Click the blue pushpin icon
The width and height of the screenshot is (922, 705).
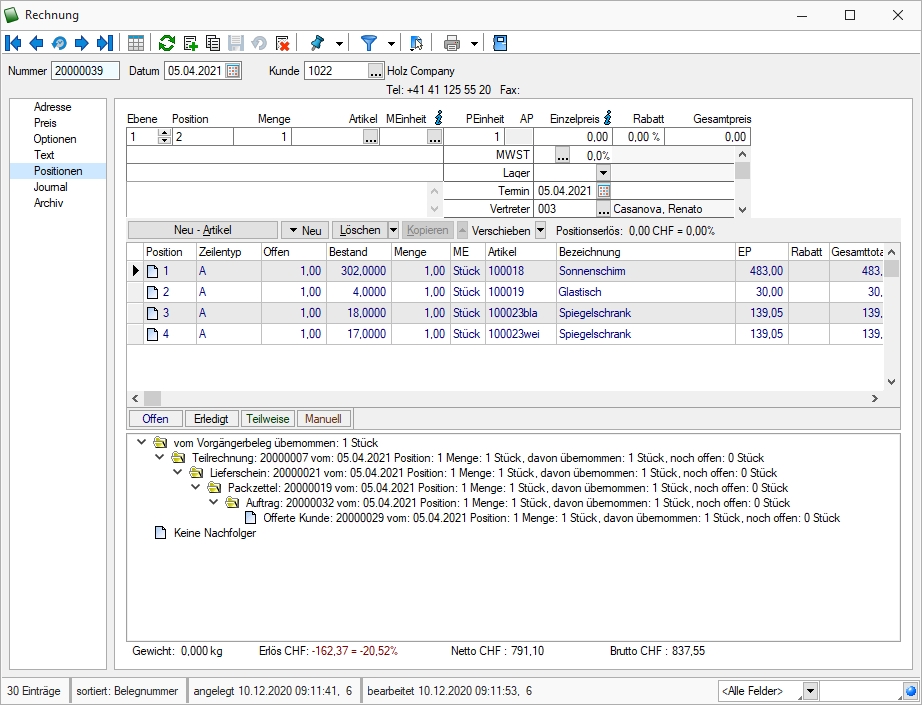318,43
